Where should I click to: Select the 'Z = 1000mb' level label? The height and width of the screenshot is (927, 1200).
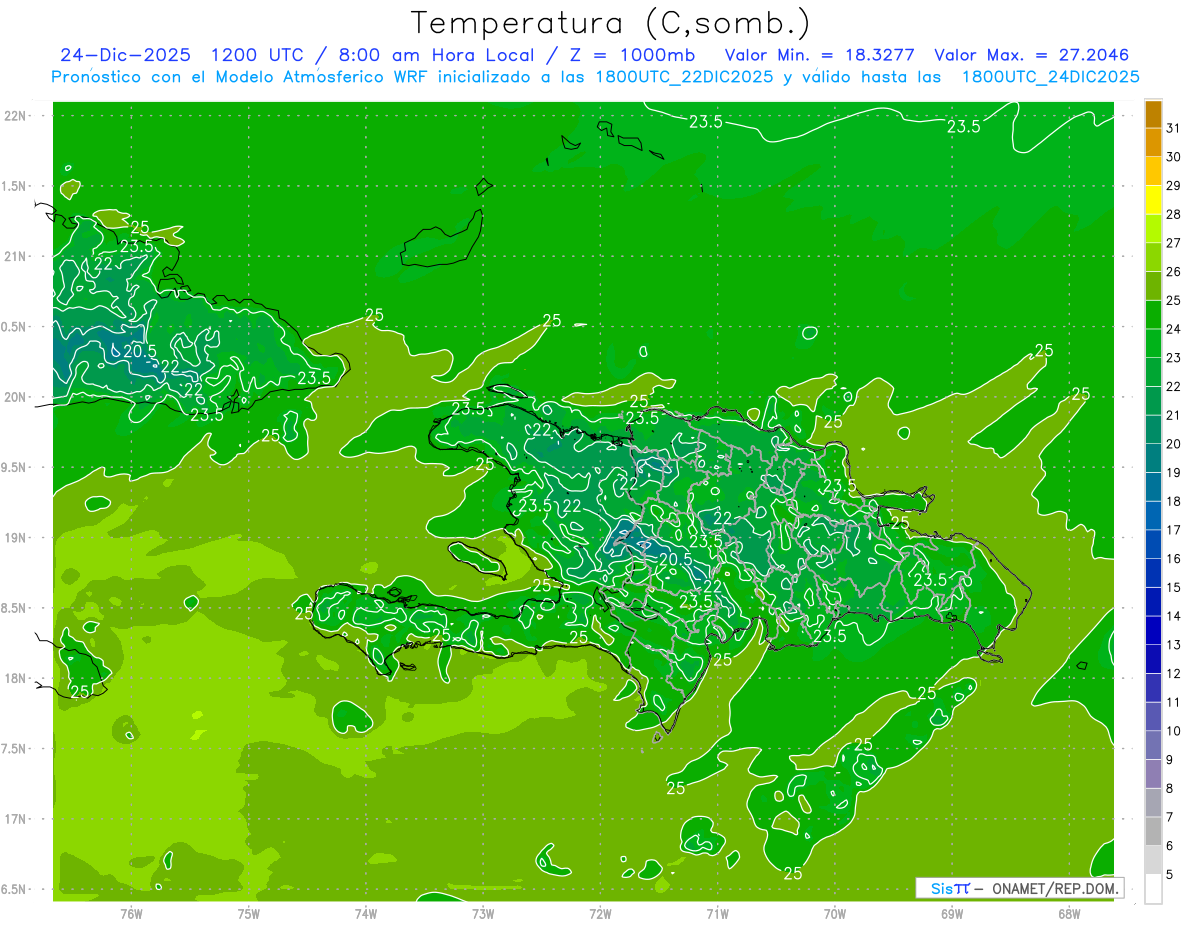coord(635,55)
